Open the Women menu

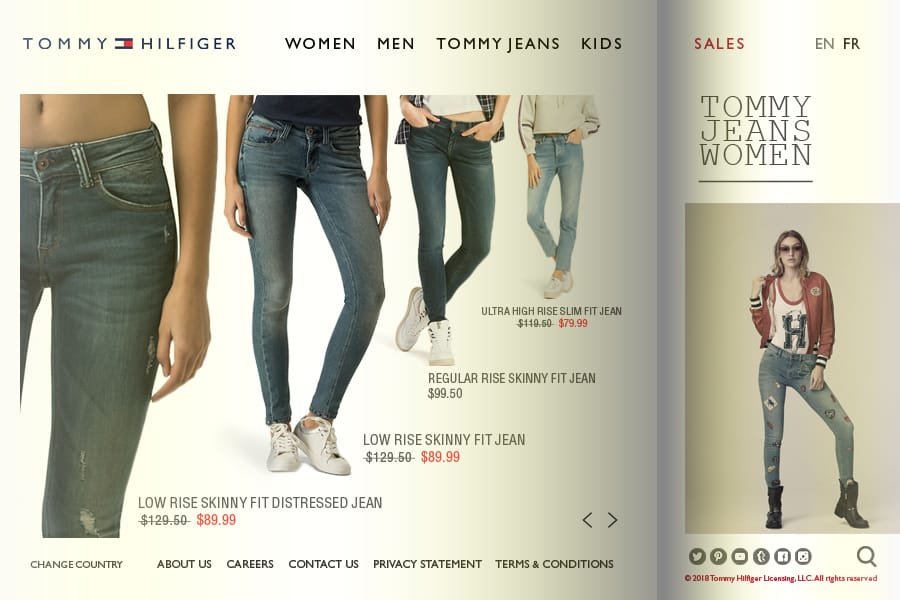pos(320,44)
